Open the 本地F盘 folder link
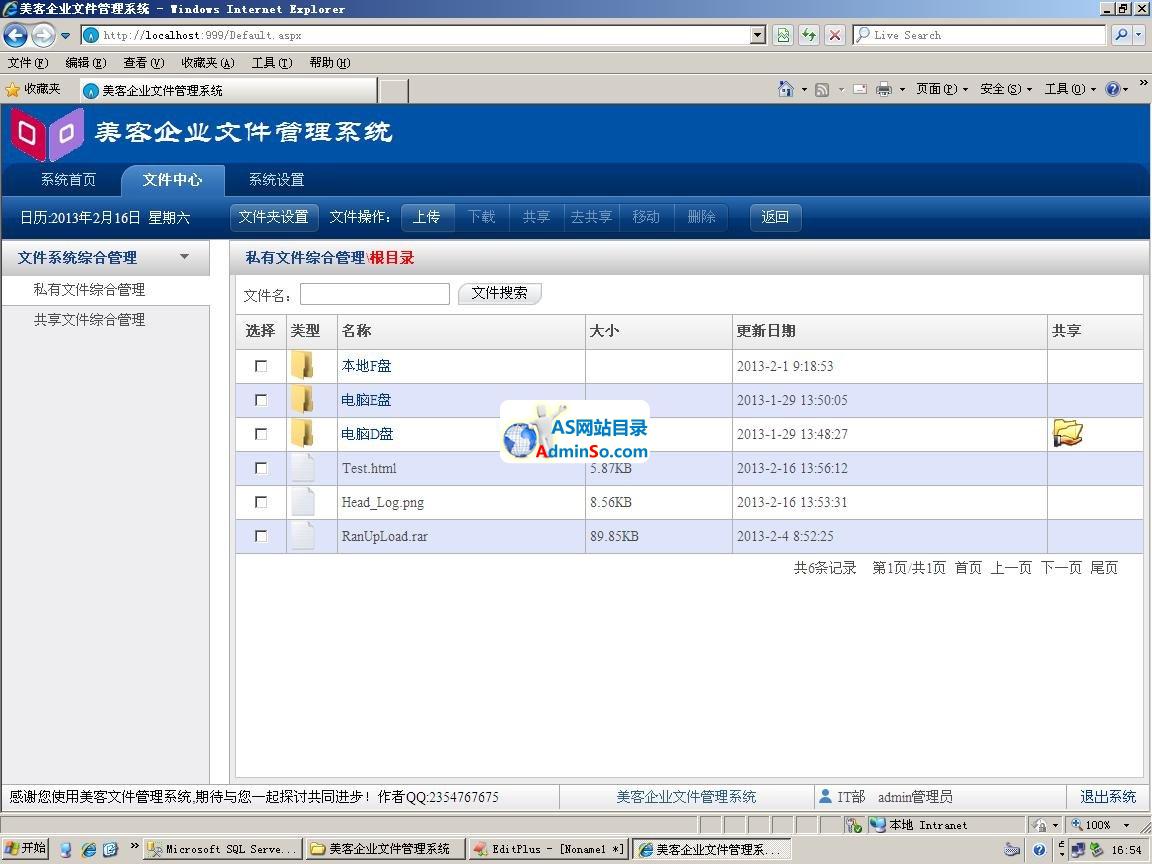 coord(366,366)
